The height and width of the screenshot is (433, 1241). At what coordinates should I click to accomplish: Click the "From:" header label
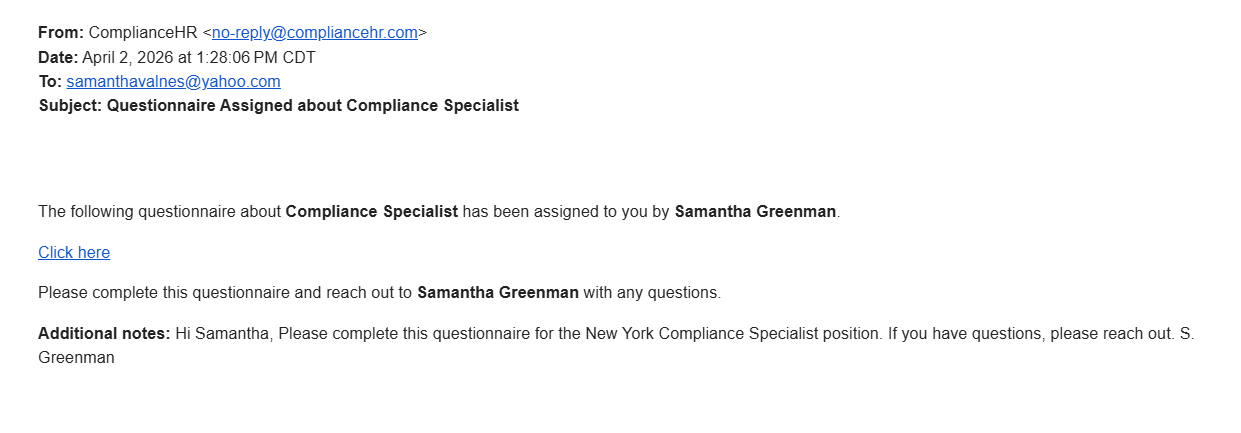[x=61, y=32]
